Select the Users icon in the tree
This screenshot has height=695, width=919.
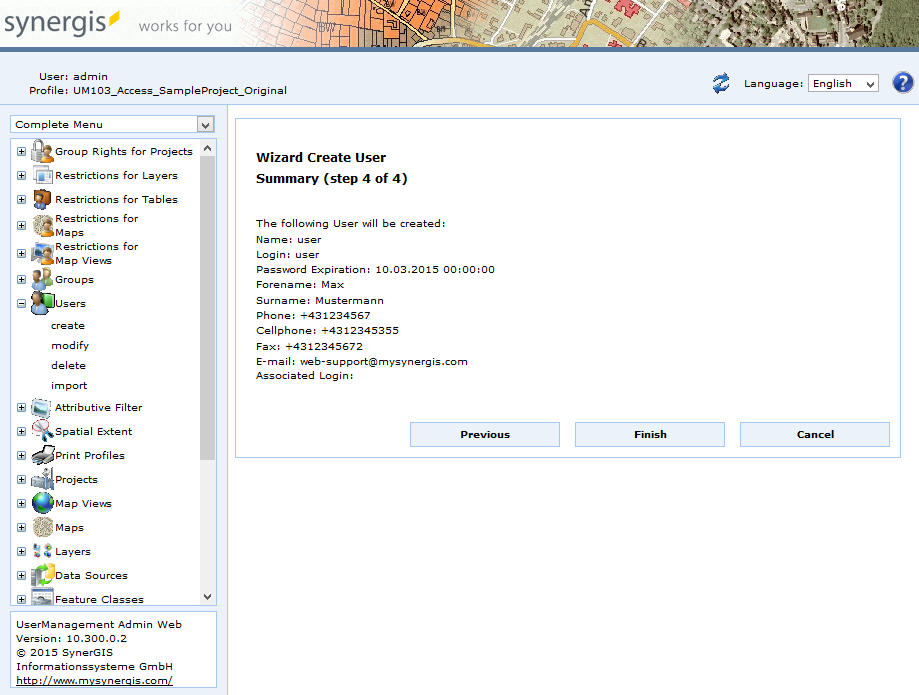click(40, 302)
